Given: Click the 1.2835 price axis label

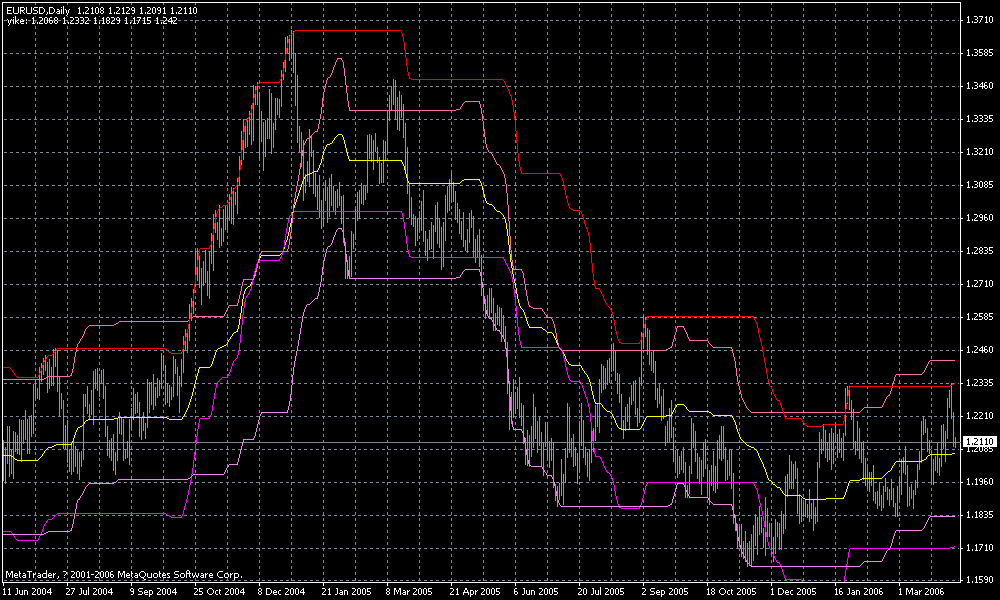Looking at the screenshot, I should click(980, 251).
